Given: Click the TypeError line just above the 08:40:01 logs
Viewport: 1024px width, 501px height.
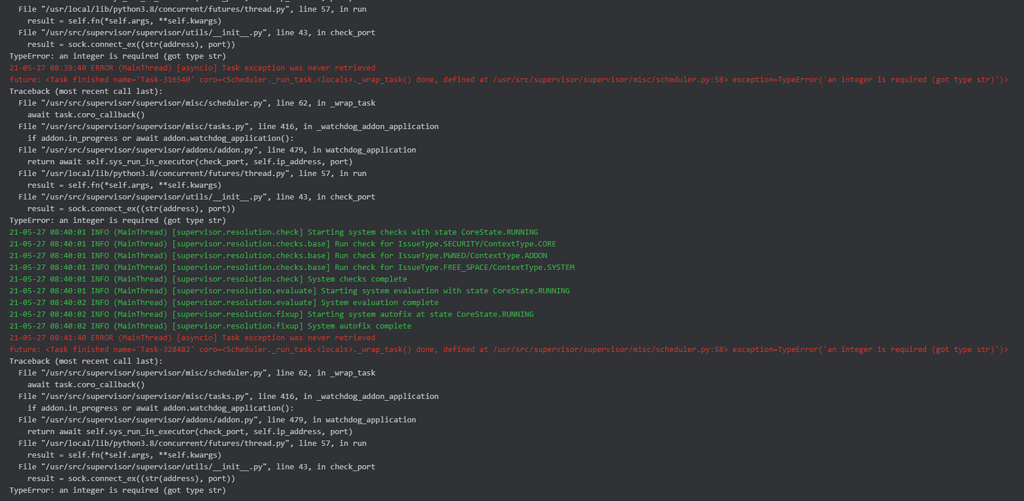Looking at the screenshot, I should click(117, 220).
